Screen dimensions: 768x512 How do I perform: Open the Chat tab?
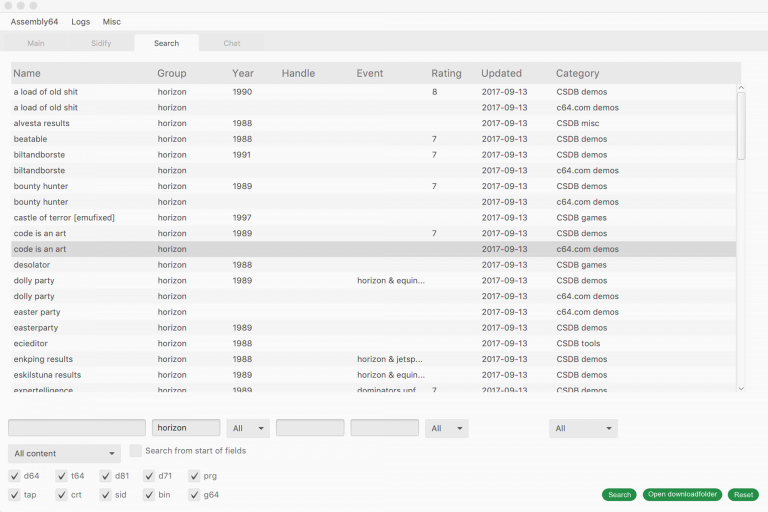[x=232, y=43]
